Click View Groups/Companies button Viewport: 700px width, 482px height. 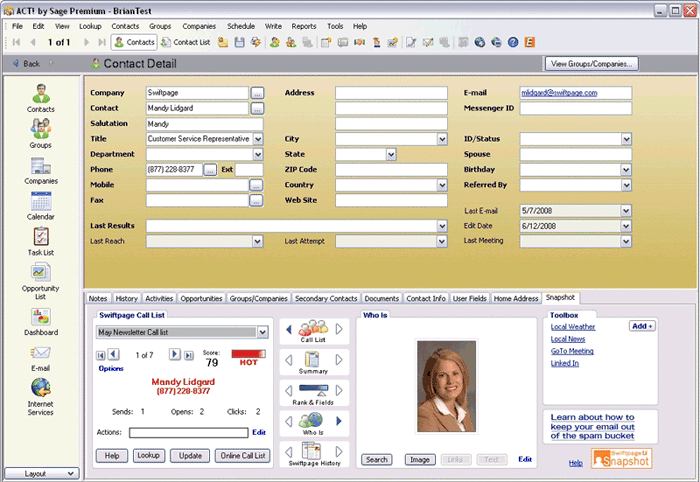click(x=592, y=64)
